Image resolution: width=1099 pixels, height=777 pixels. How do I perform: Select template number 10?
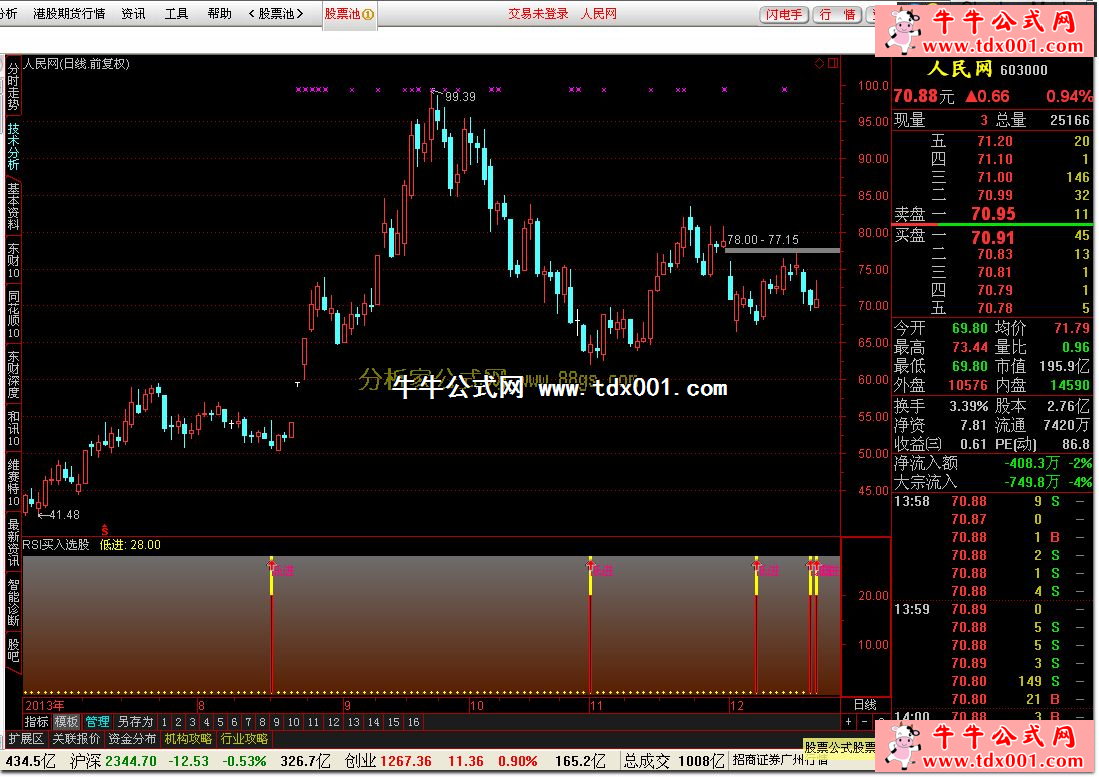point(294,722)
